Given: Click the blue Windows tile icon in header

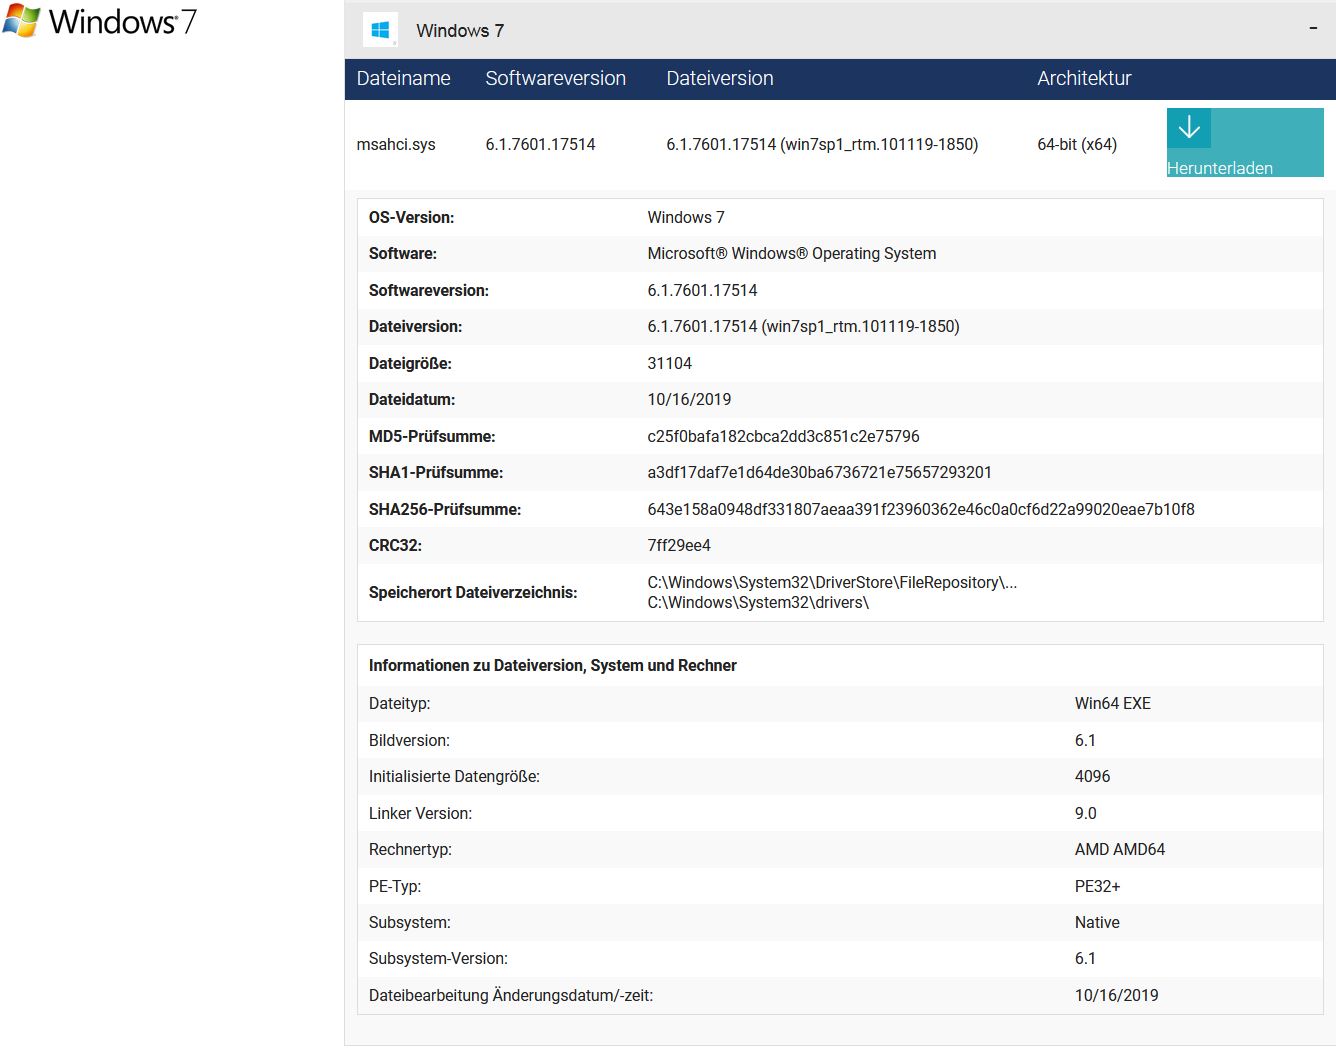Looking at the screenshot, I should click(x=380, y=30).
